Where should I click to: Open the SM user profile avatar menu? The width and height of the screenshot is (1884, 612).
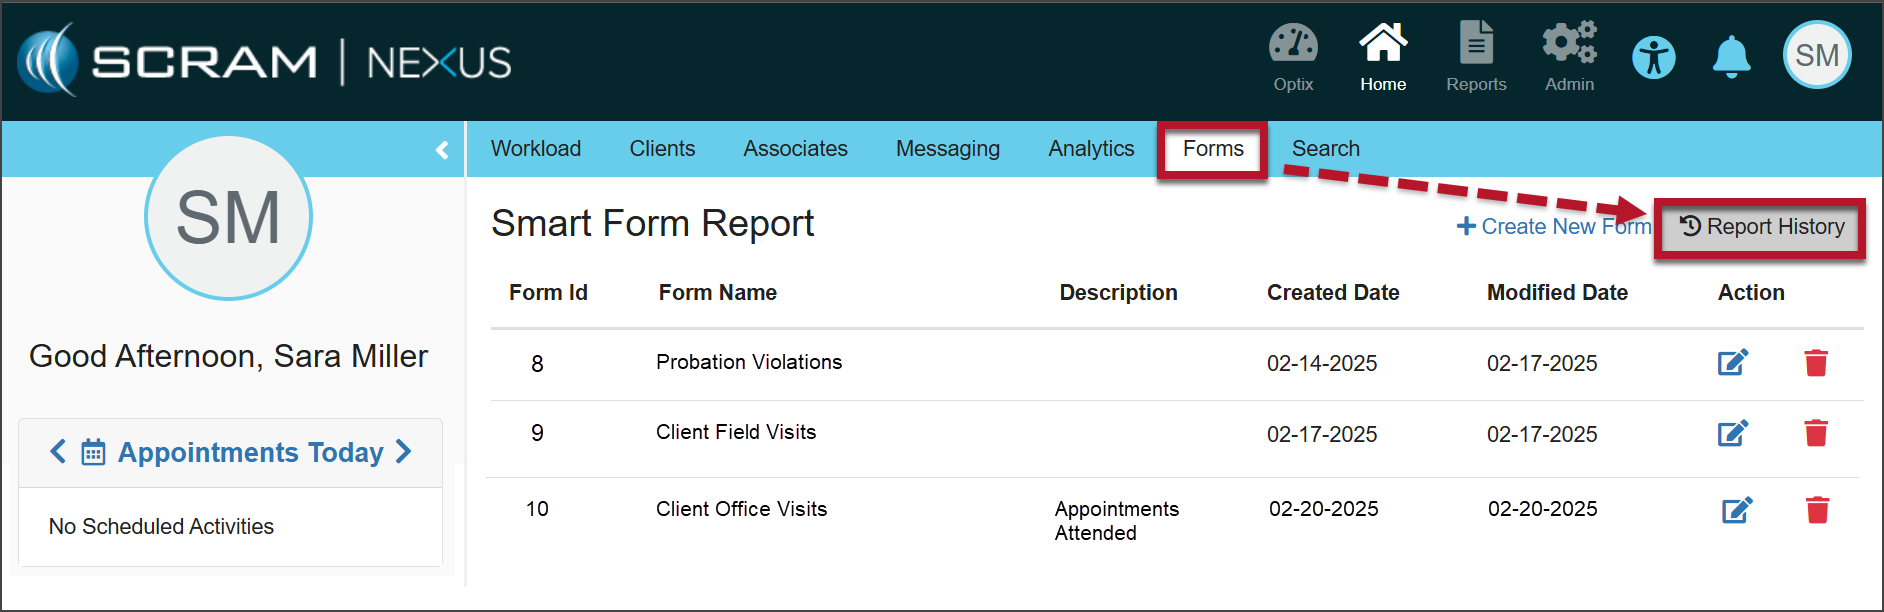1816,55
